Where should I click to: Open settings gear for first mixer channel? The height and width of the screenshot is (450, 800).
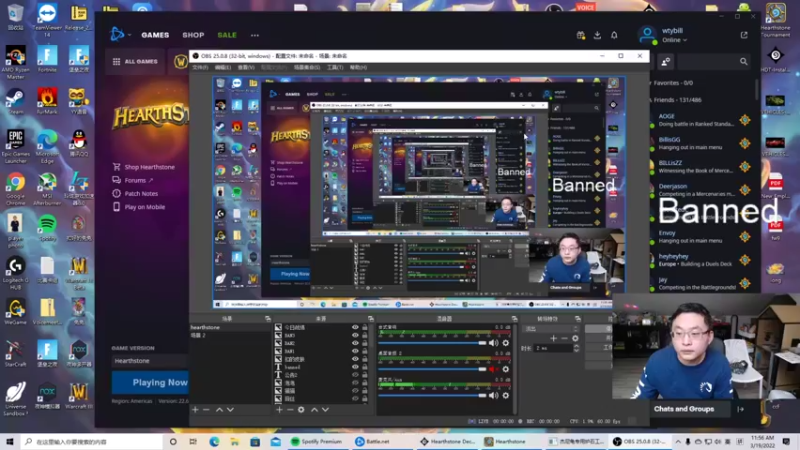pyautogui.click(x=506, y=343)
